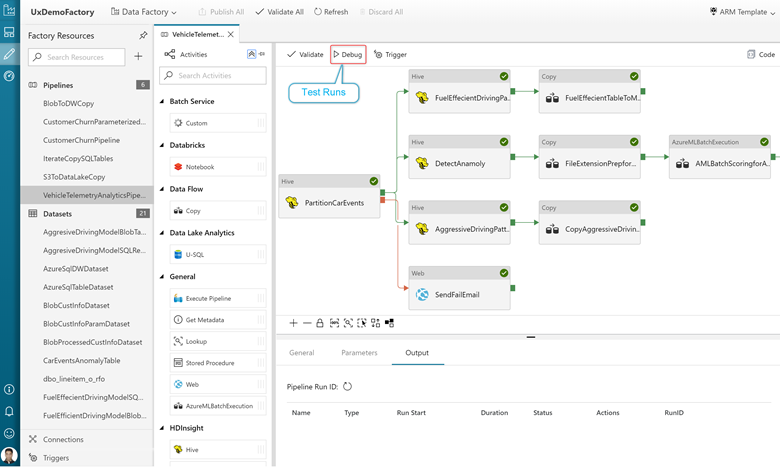Select the SendFailEmail Web activity node
Viewport: 780px width, 467px height.
point(460,288)
